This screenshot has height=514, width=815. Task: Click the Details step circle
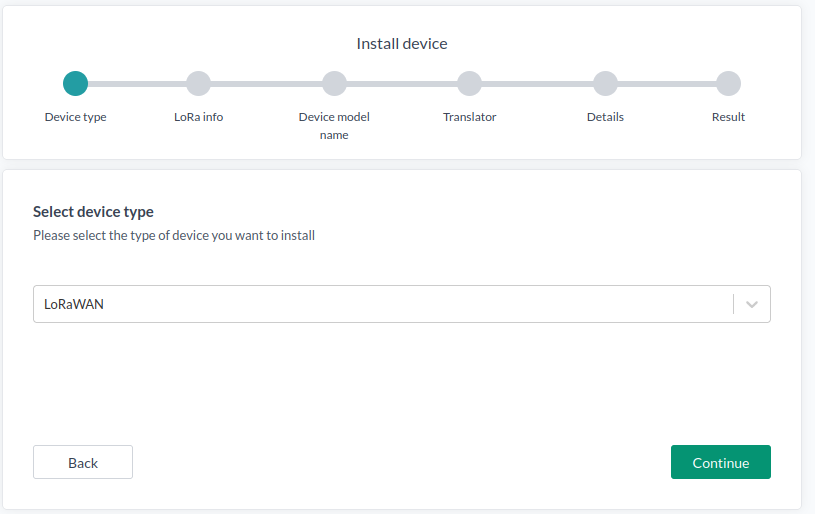[605, 83]
